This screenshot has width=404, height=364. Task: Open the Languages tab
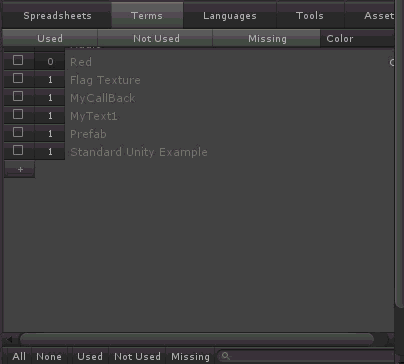pyautogui.click(x=230, y=16)
